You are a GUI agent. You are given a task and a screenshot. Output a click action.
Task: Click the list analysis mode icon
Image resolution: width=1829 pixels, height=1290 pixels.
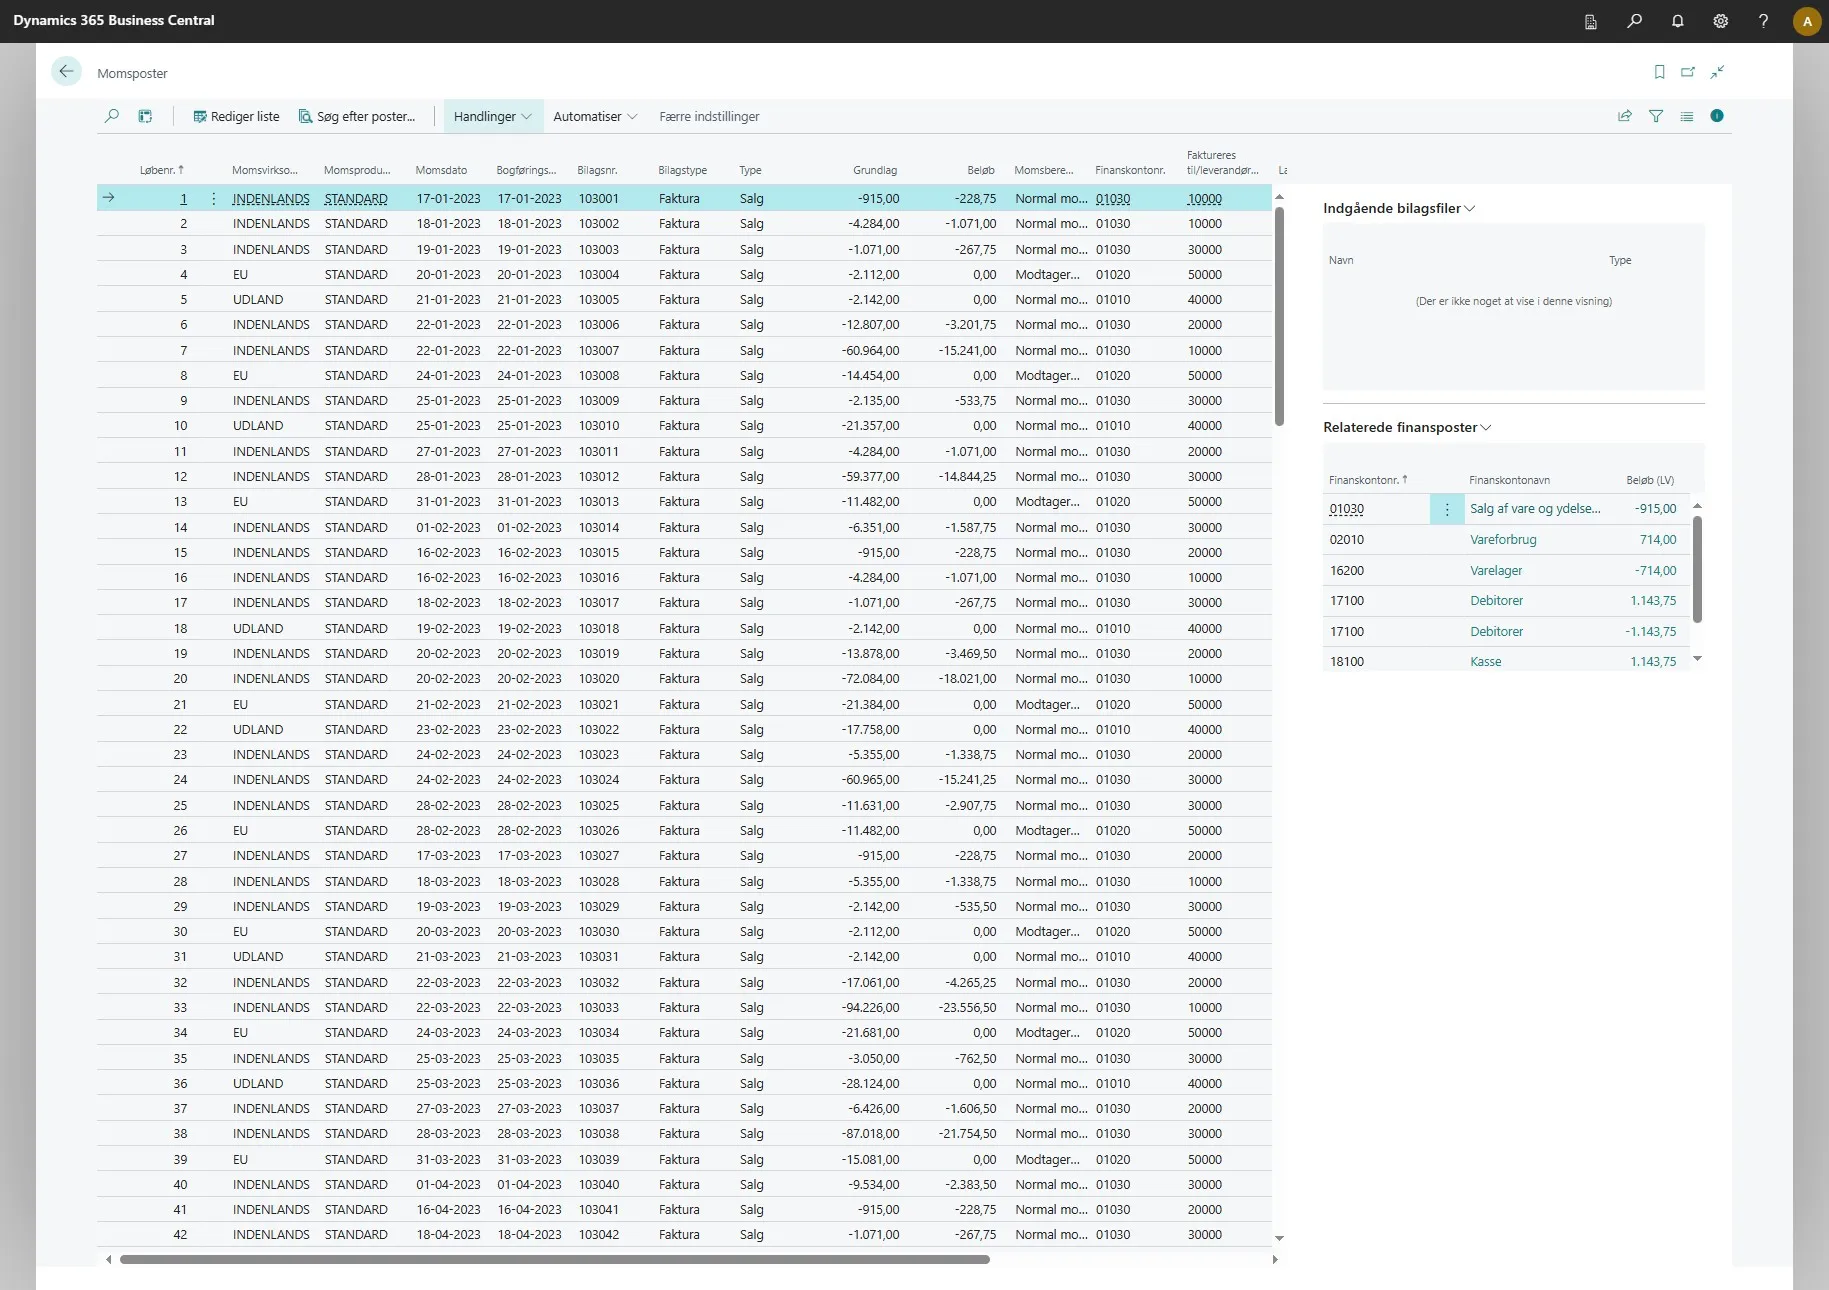click(145, 116)
